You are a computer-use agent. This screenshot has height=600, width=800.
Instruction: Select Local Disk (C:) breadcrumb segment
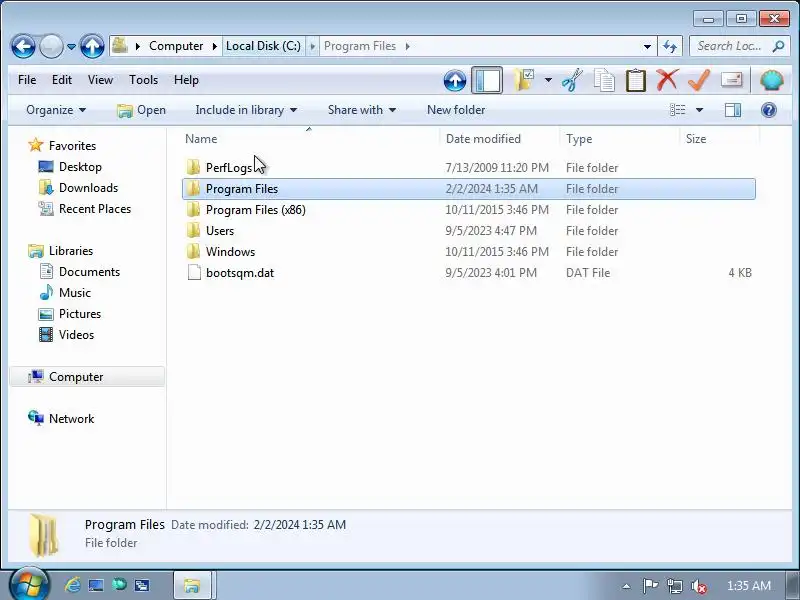263,46
